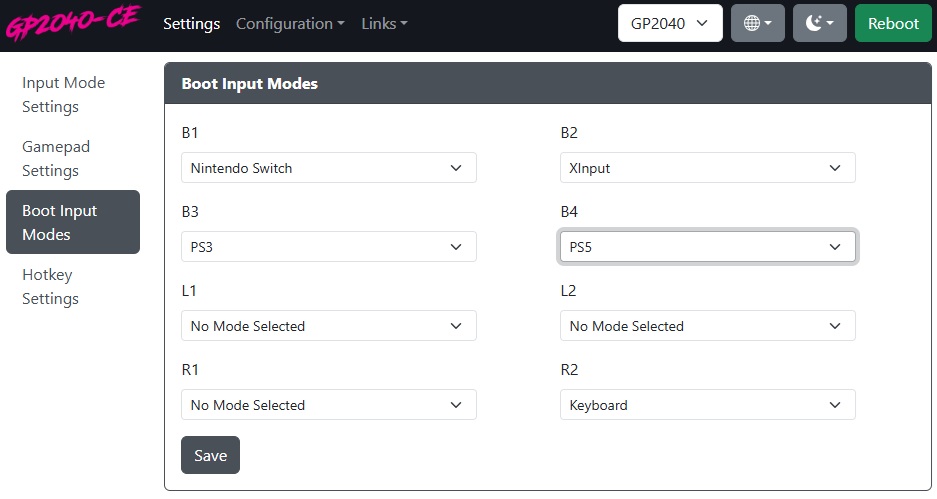Image resolution: width=937 pixels, height=499 pixels.
Task: Switch to Input Mode Settings
Action: coord(63,95)
